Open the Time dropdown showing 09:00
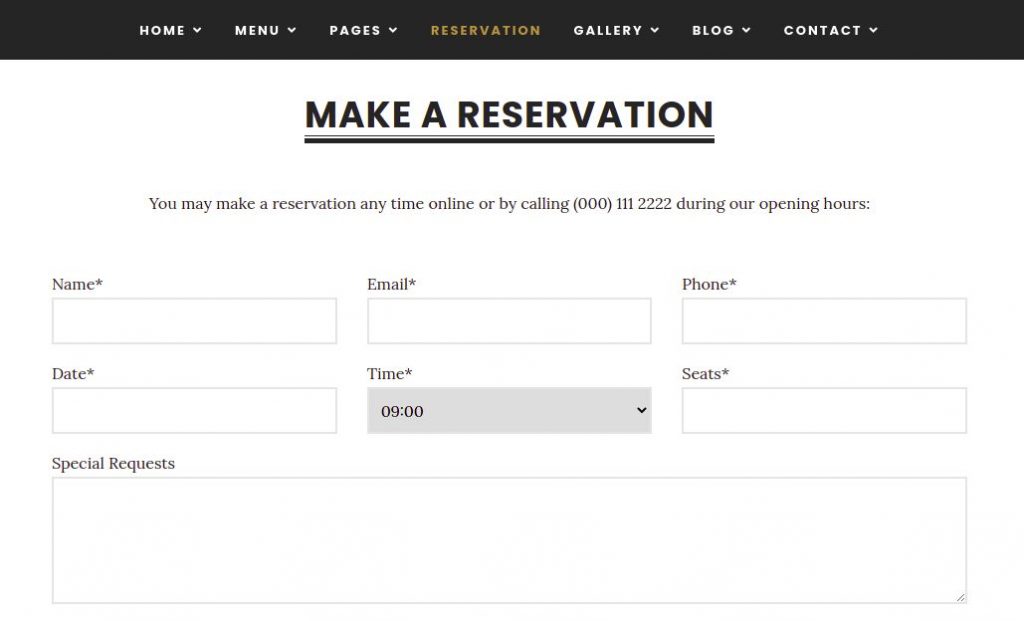 509,410
